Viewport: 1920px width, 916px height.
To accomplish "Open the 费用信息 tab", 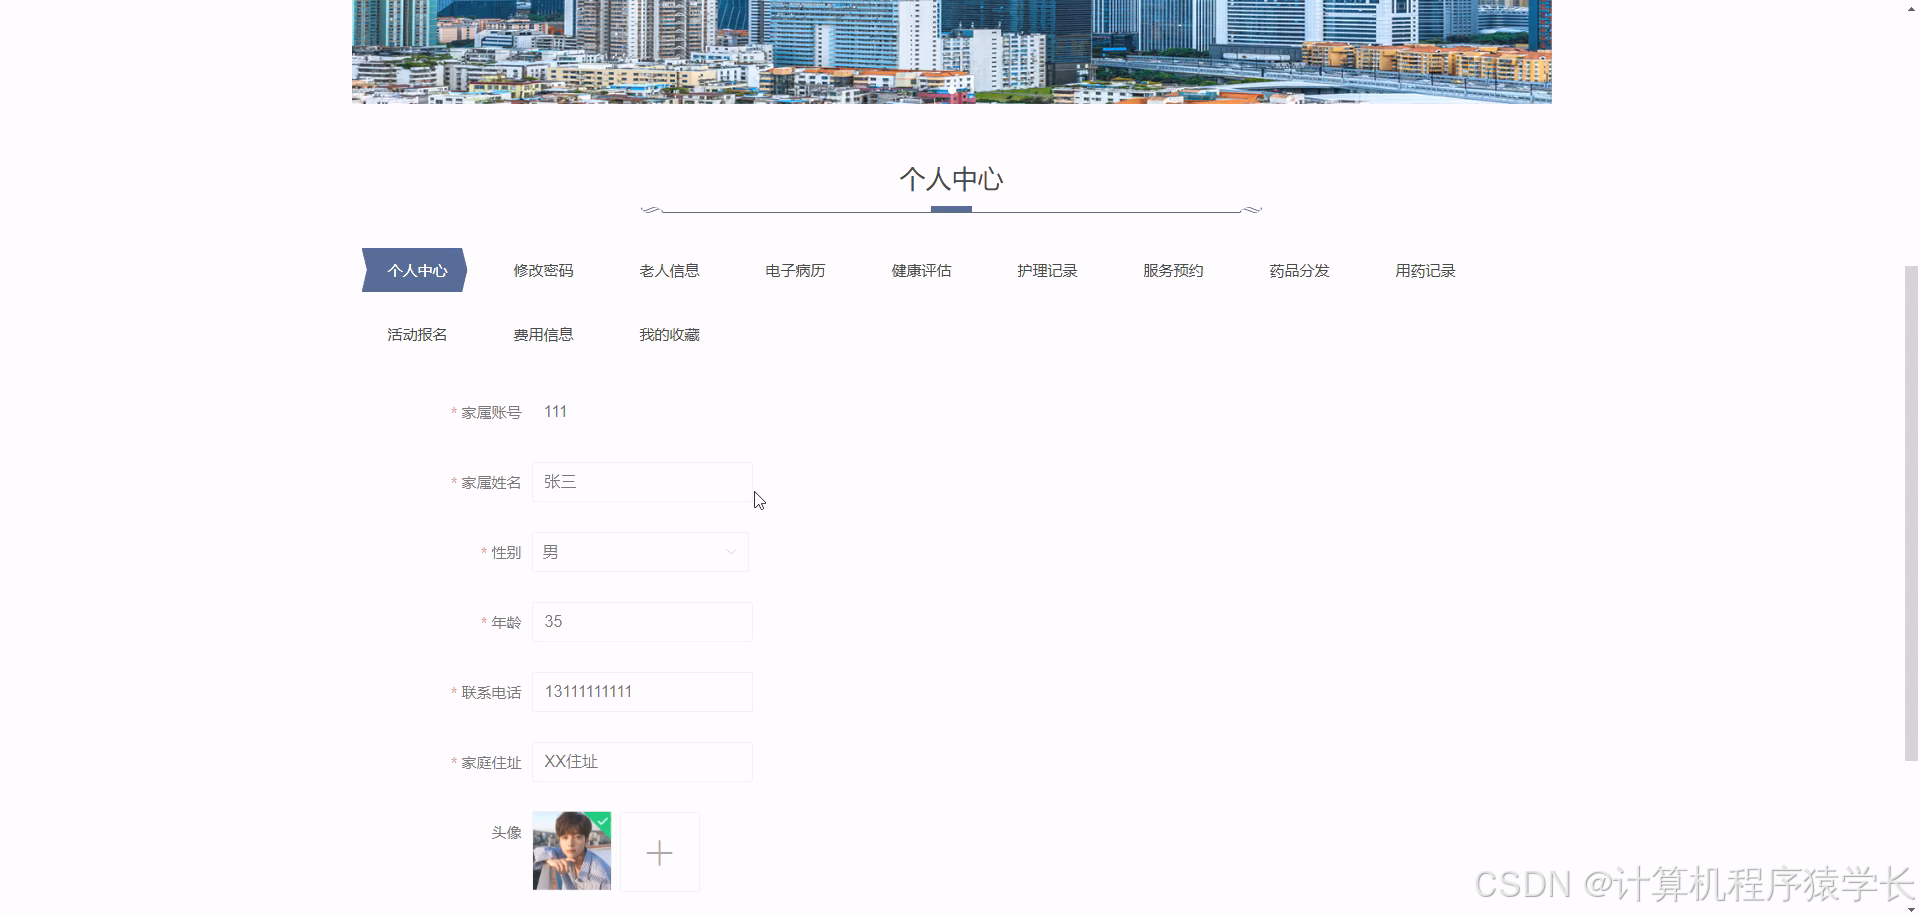I will 543,334.
